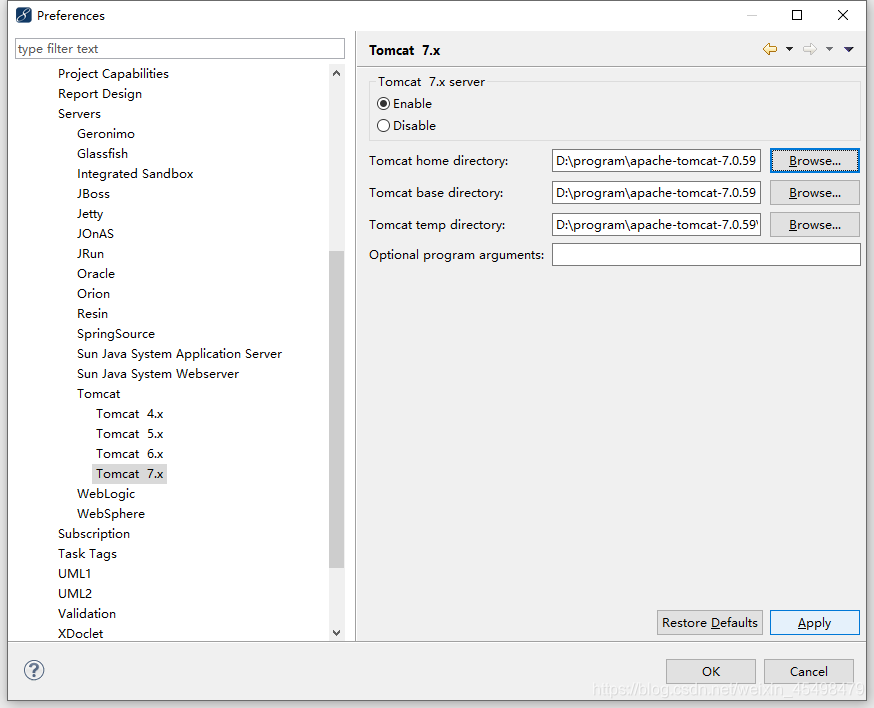Close the Preferences dialog

click(843, 15)
